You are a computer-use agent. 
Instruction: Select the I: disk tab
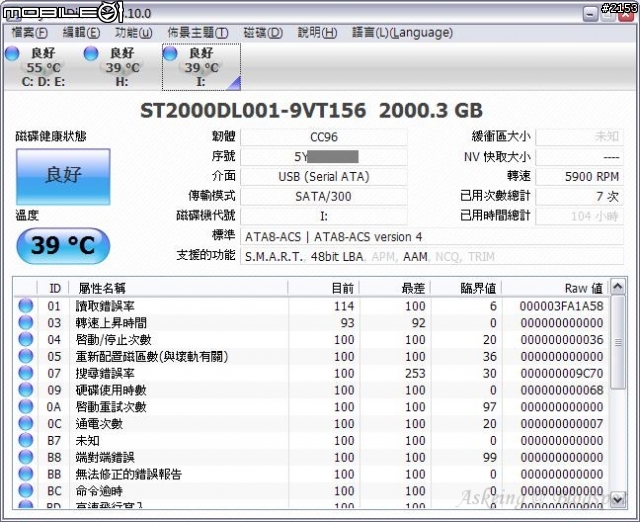[201, 67]
